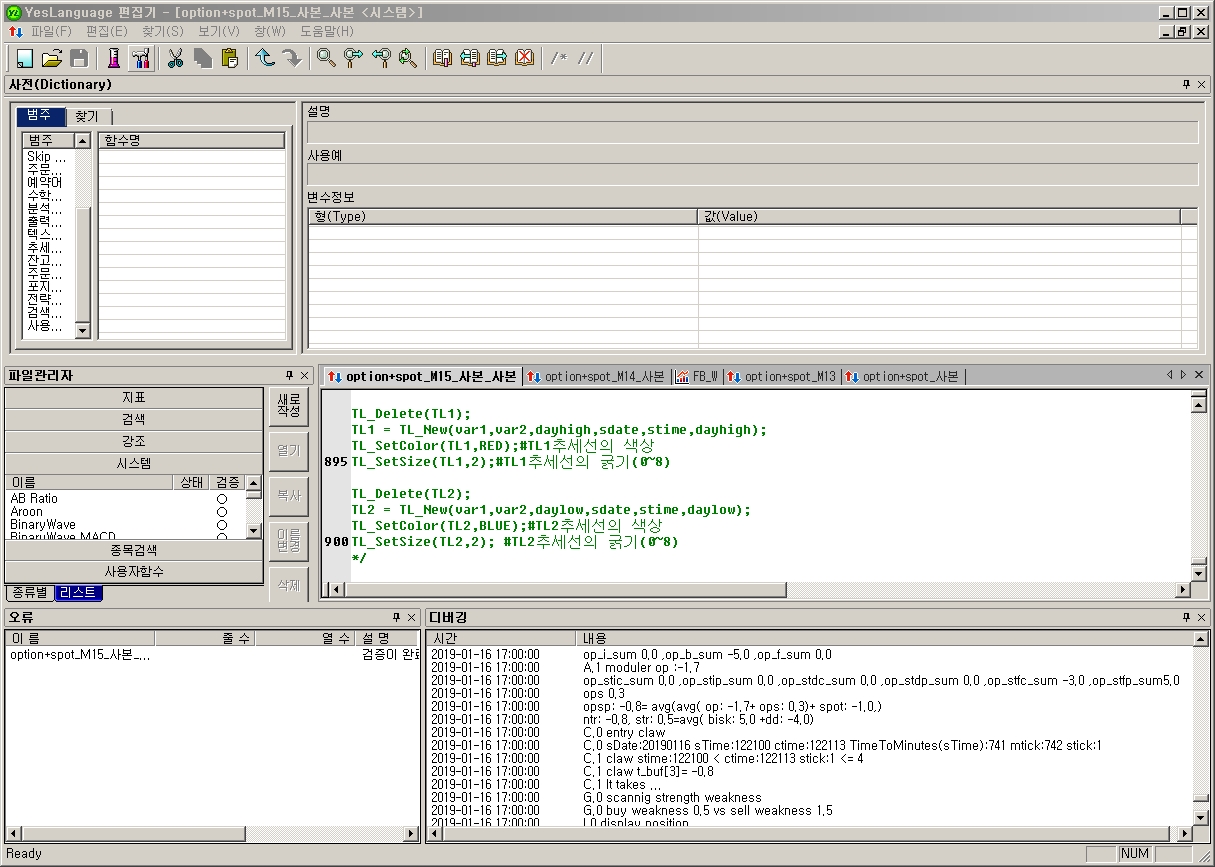The width and height of the screenshot is (1215, 867).
Task: Click the 새로작성 button
Action: (289, 405)
